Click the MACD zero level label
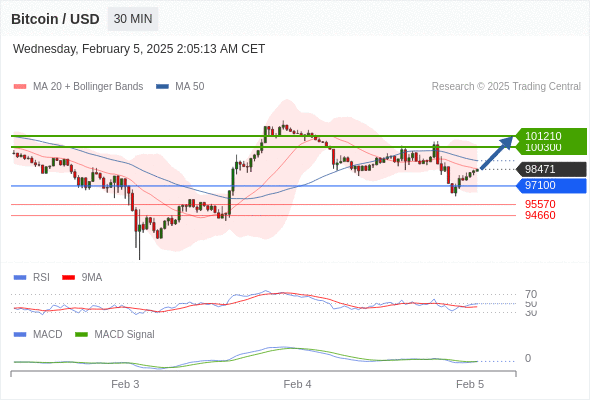 pos(528,358)
